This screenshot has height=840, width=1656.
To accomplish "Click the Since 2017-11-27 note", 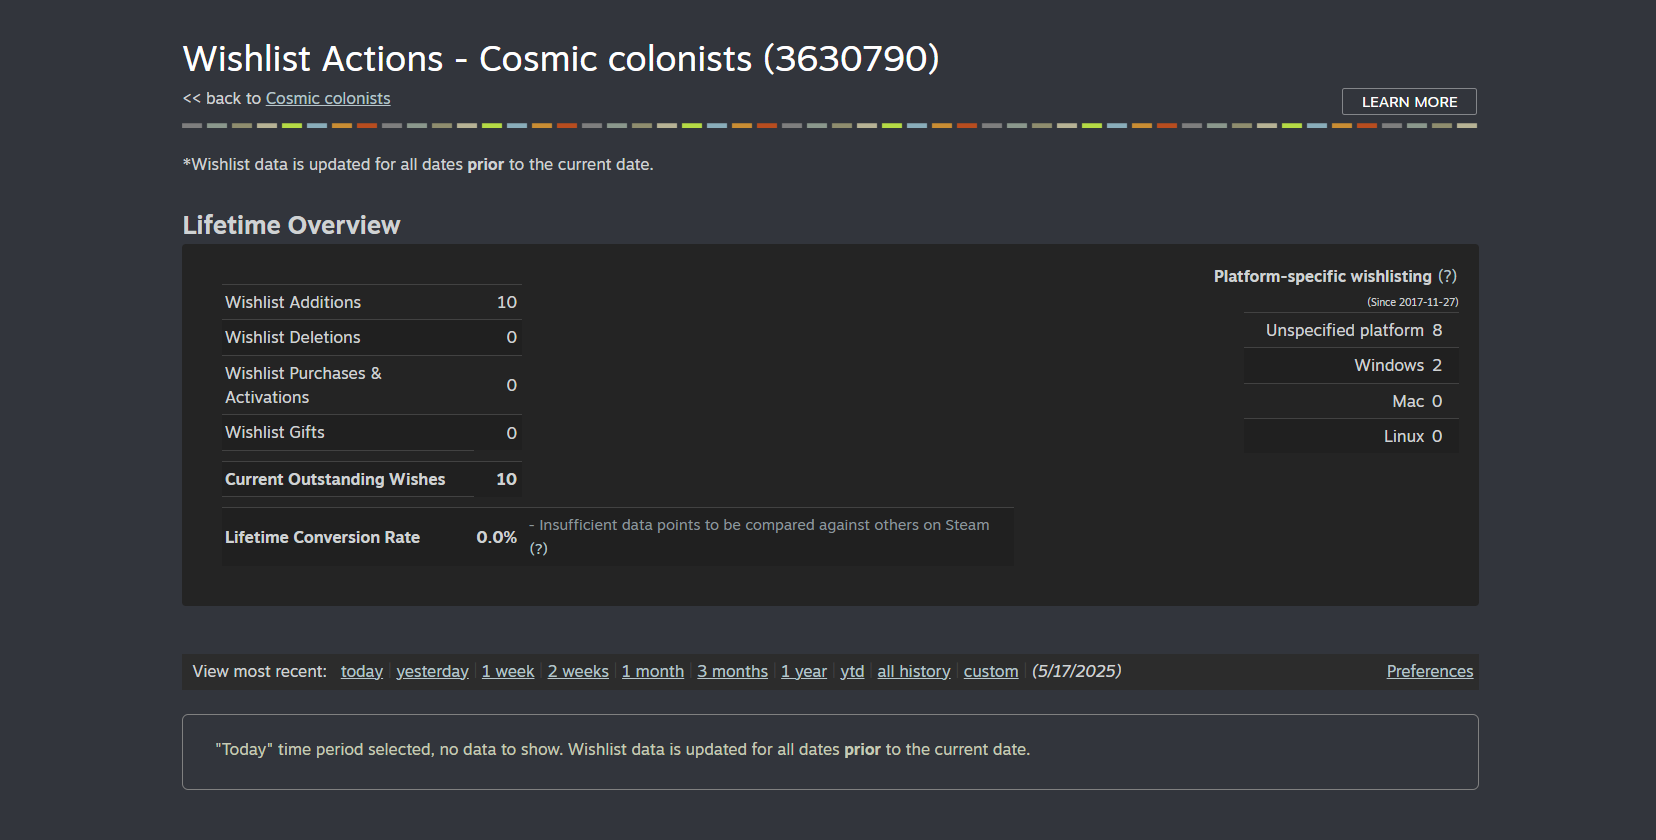I will pos(1412,302).
